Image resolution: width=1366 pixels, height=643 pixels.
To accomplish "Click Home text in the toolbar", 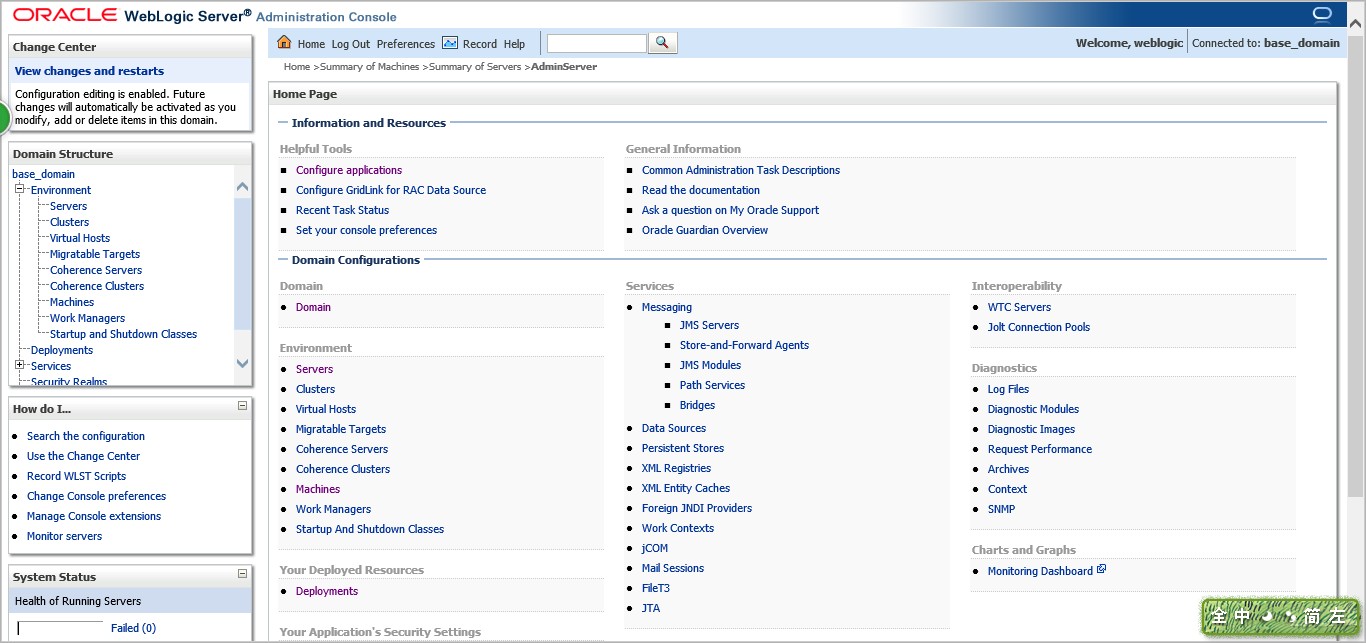I will click(x=311, y=44).
